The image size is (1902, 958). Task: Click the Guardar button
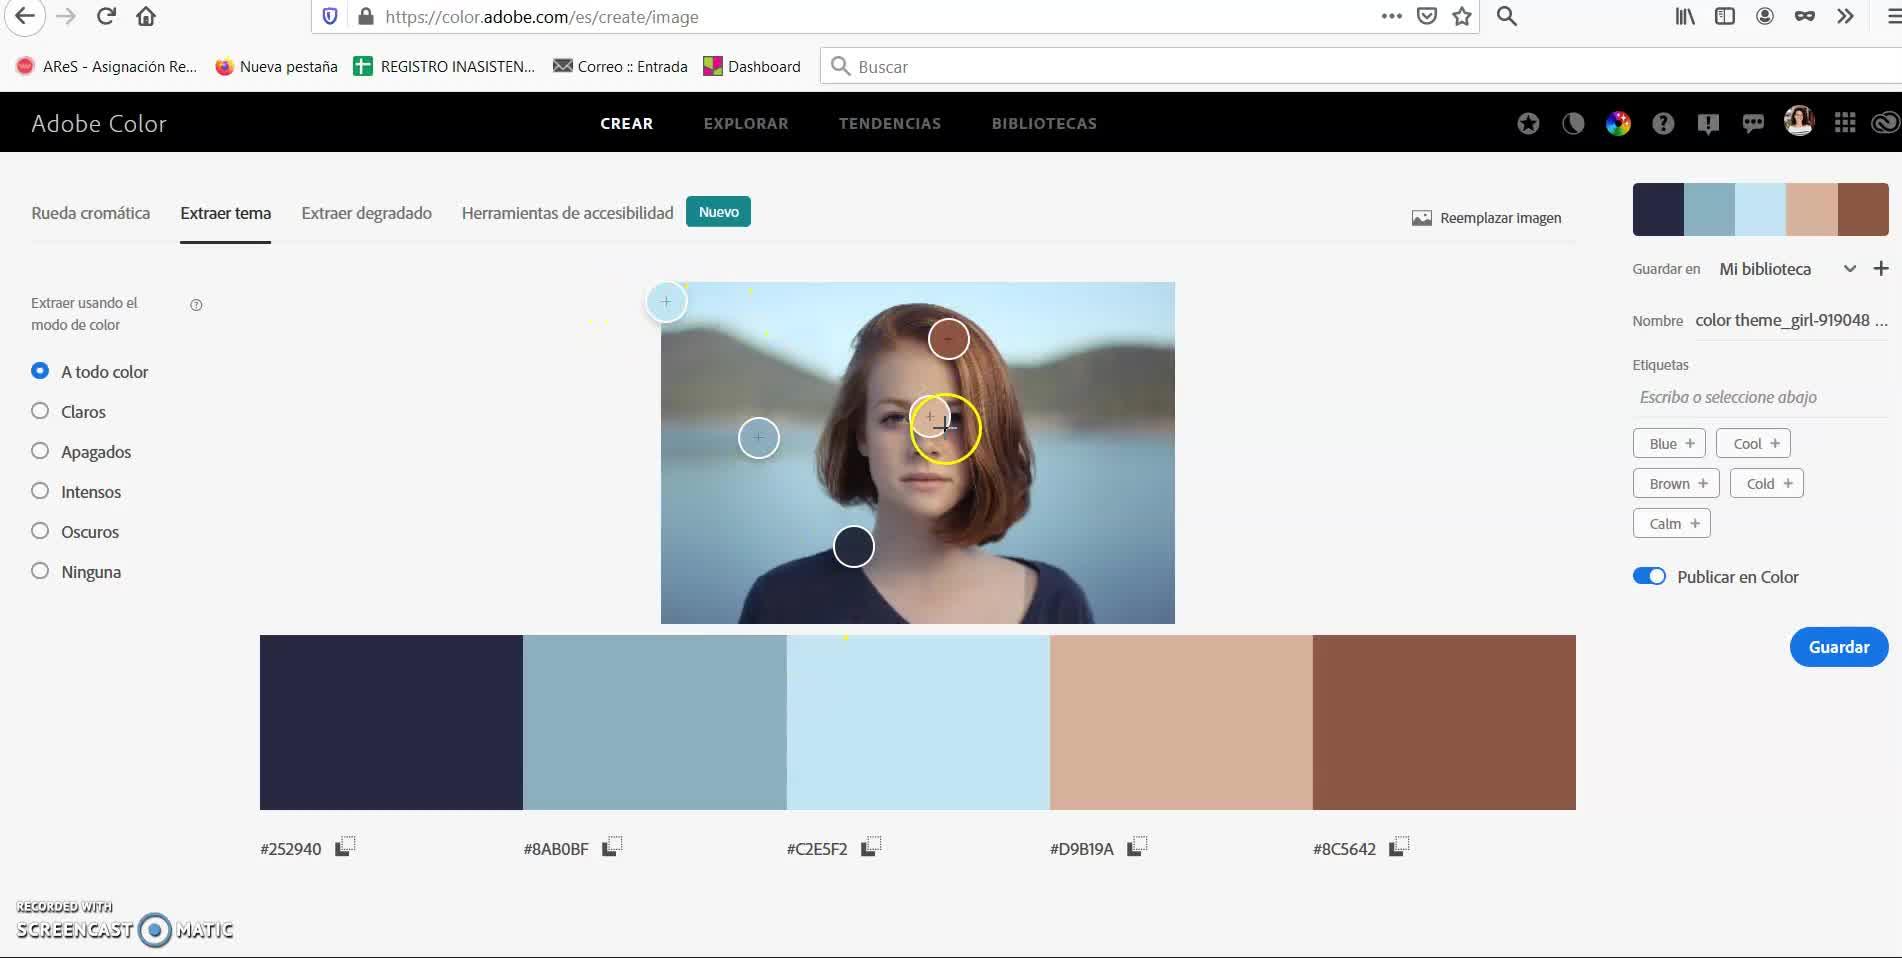coord(1838,647)
